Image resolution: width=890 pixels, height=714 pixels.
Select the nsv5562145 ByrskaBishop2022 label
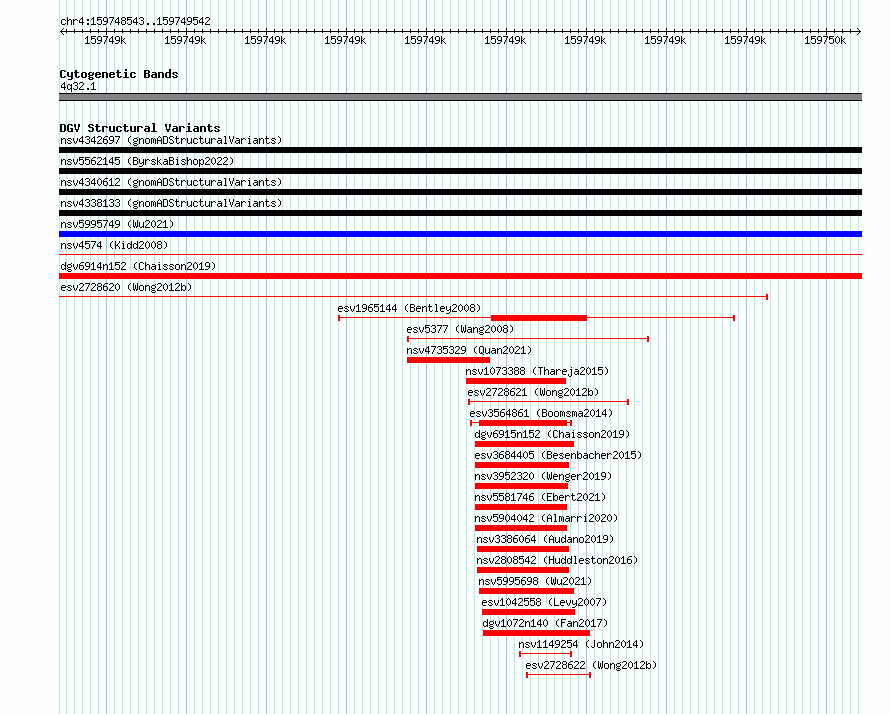147,161
